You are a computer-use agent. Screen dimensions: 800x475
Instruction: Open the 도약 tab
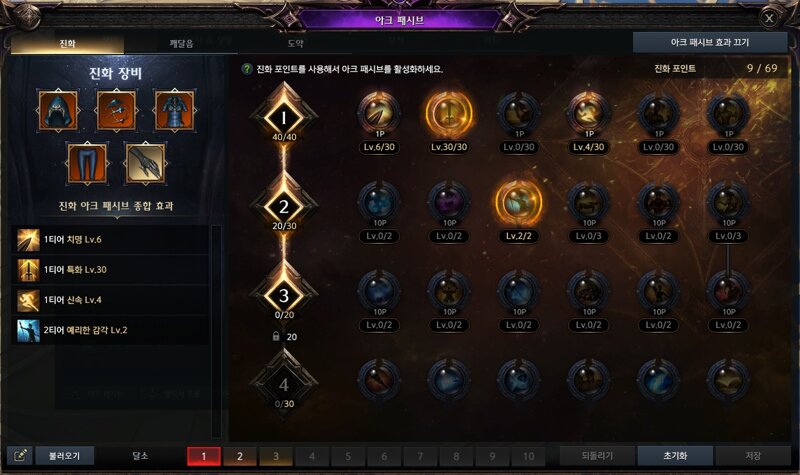(x=295, y=43)
